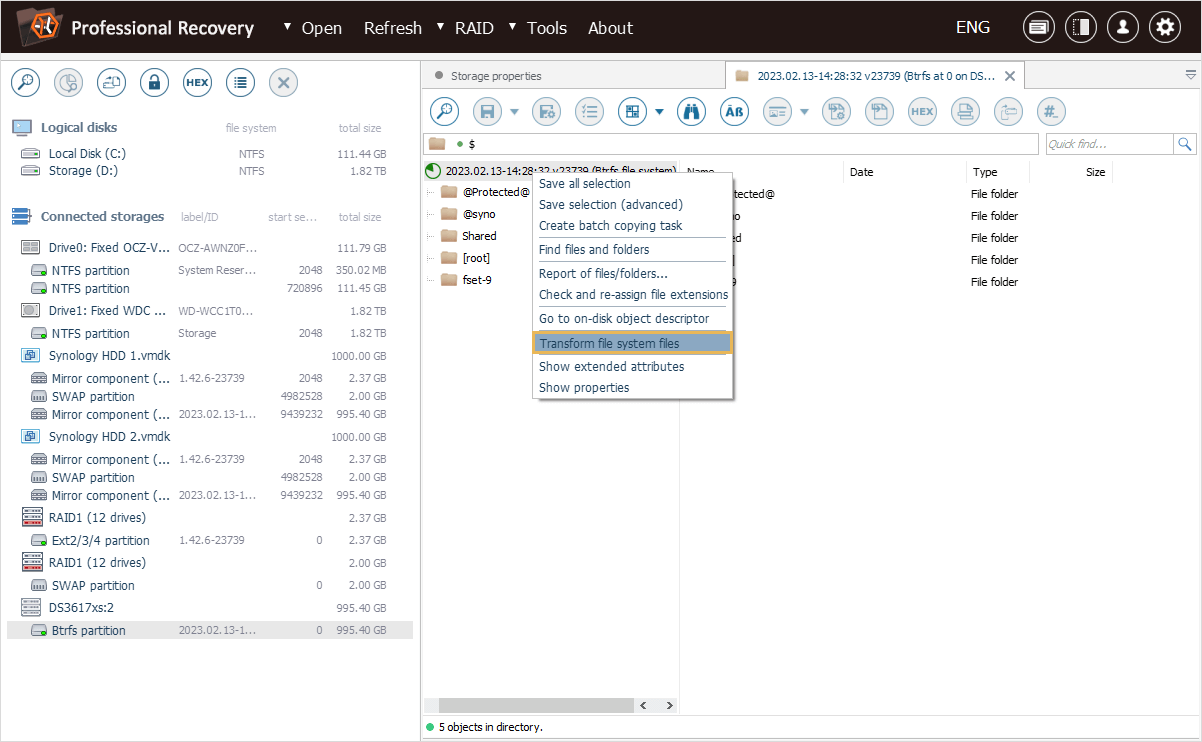Click the ÄB encoding icon
The width and height of the screenshot is (1202, 742).
pyautogui.click(x=735, y=112)
